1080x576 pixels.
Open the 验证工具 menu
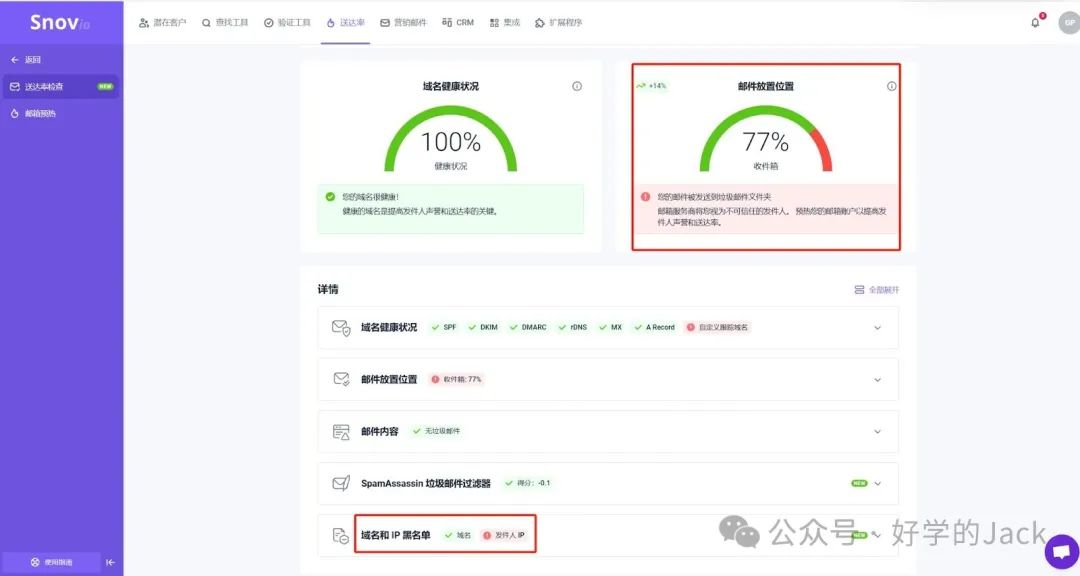pyautogui.click(x=287, y=23)
